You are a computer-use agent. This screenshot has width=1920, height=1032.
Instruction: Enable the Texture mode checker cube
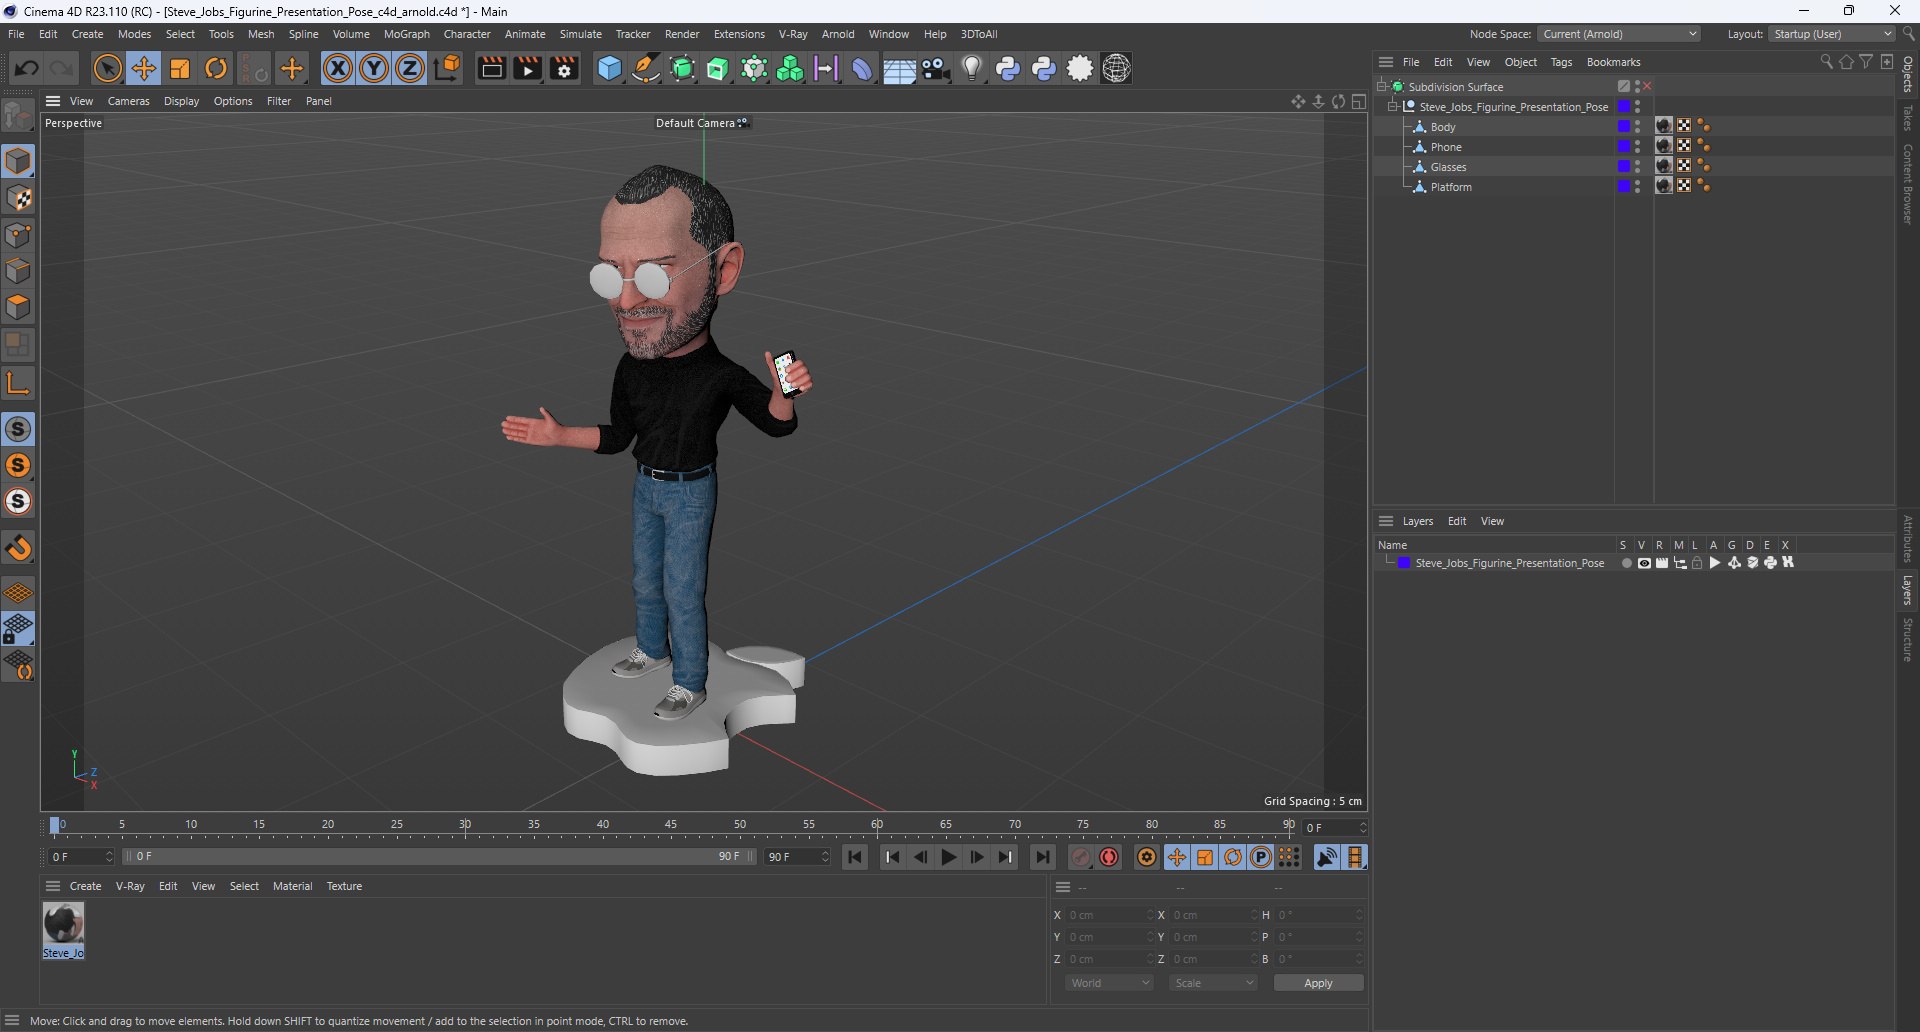pyautogui.click(x=19, y=198)
